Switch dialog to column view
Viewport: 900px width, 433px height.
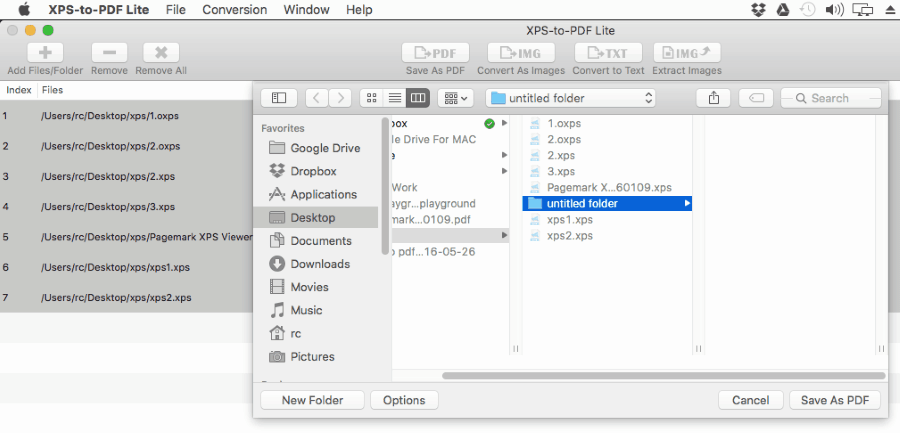418,98
